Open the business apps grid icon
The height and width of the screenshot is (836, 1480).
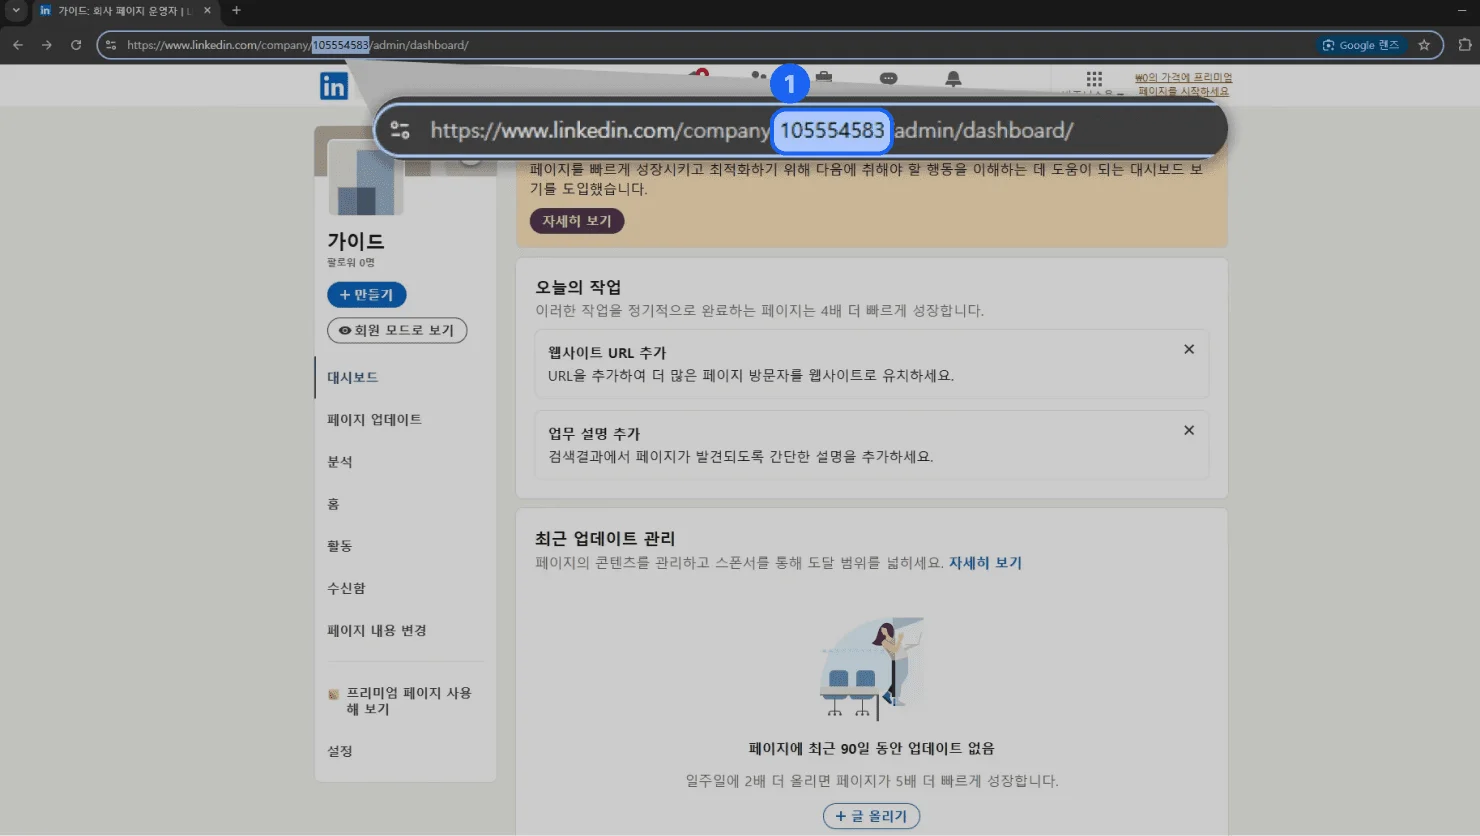1094,79
